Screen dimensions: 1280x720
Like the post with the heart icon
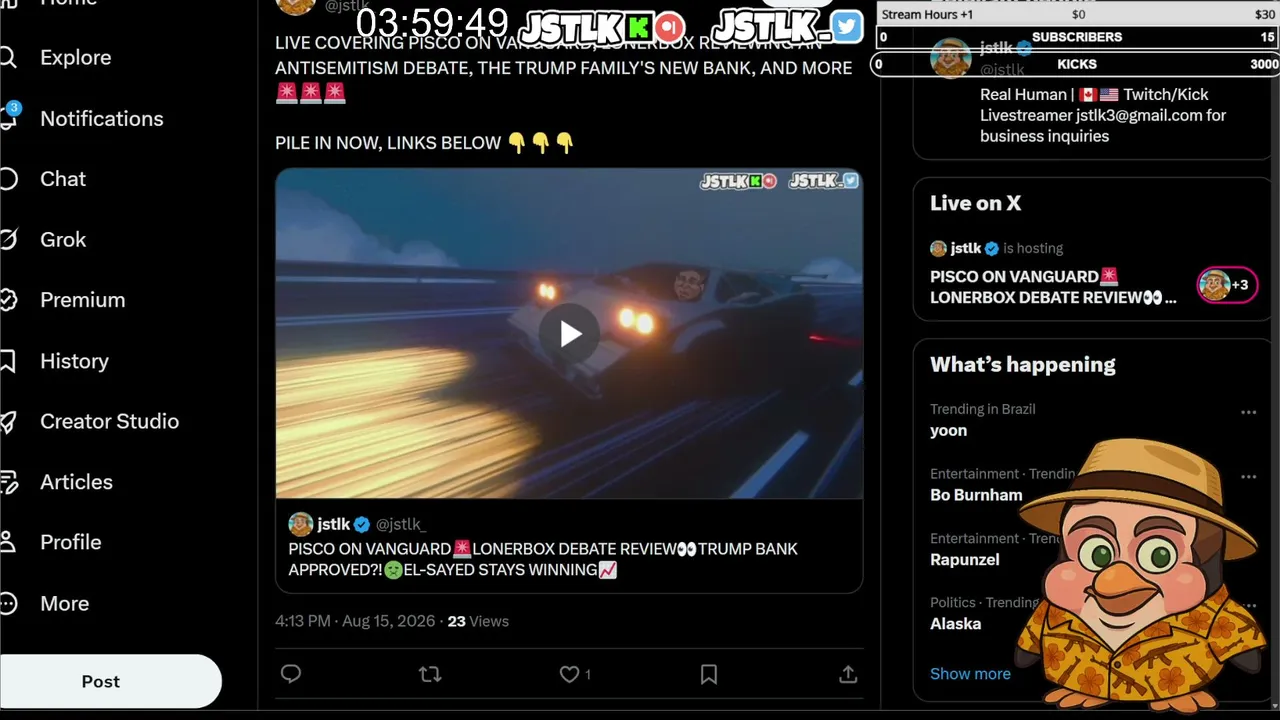(569, 674)
